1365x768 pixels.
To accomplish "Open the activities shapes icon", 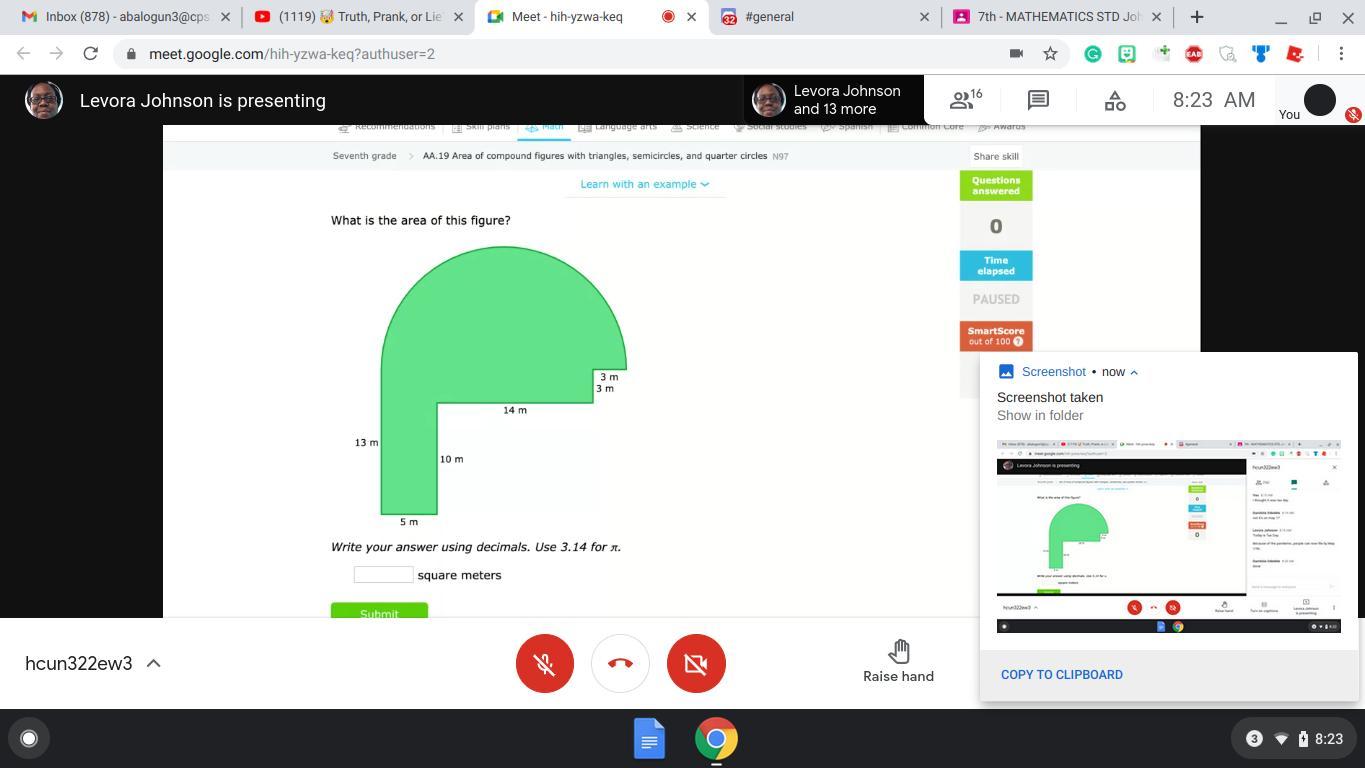I will [1115, 100].
